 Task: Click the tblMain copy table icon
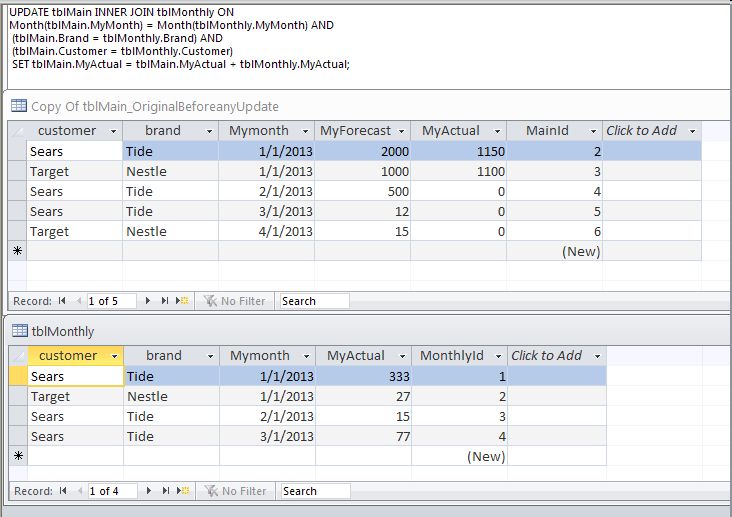[x=19, y=106]
